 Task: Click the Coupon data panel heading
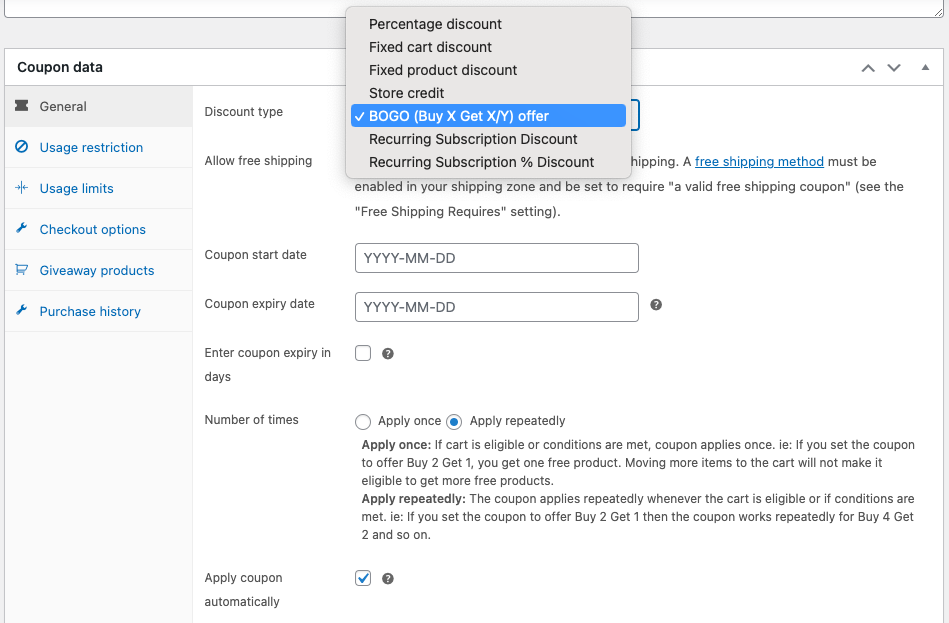point(60,67)
